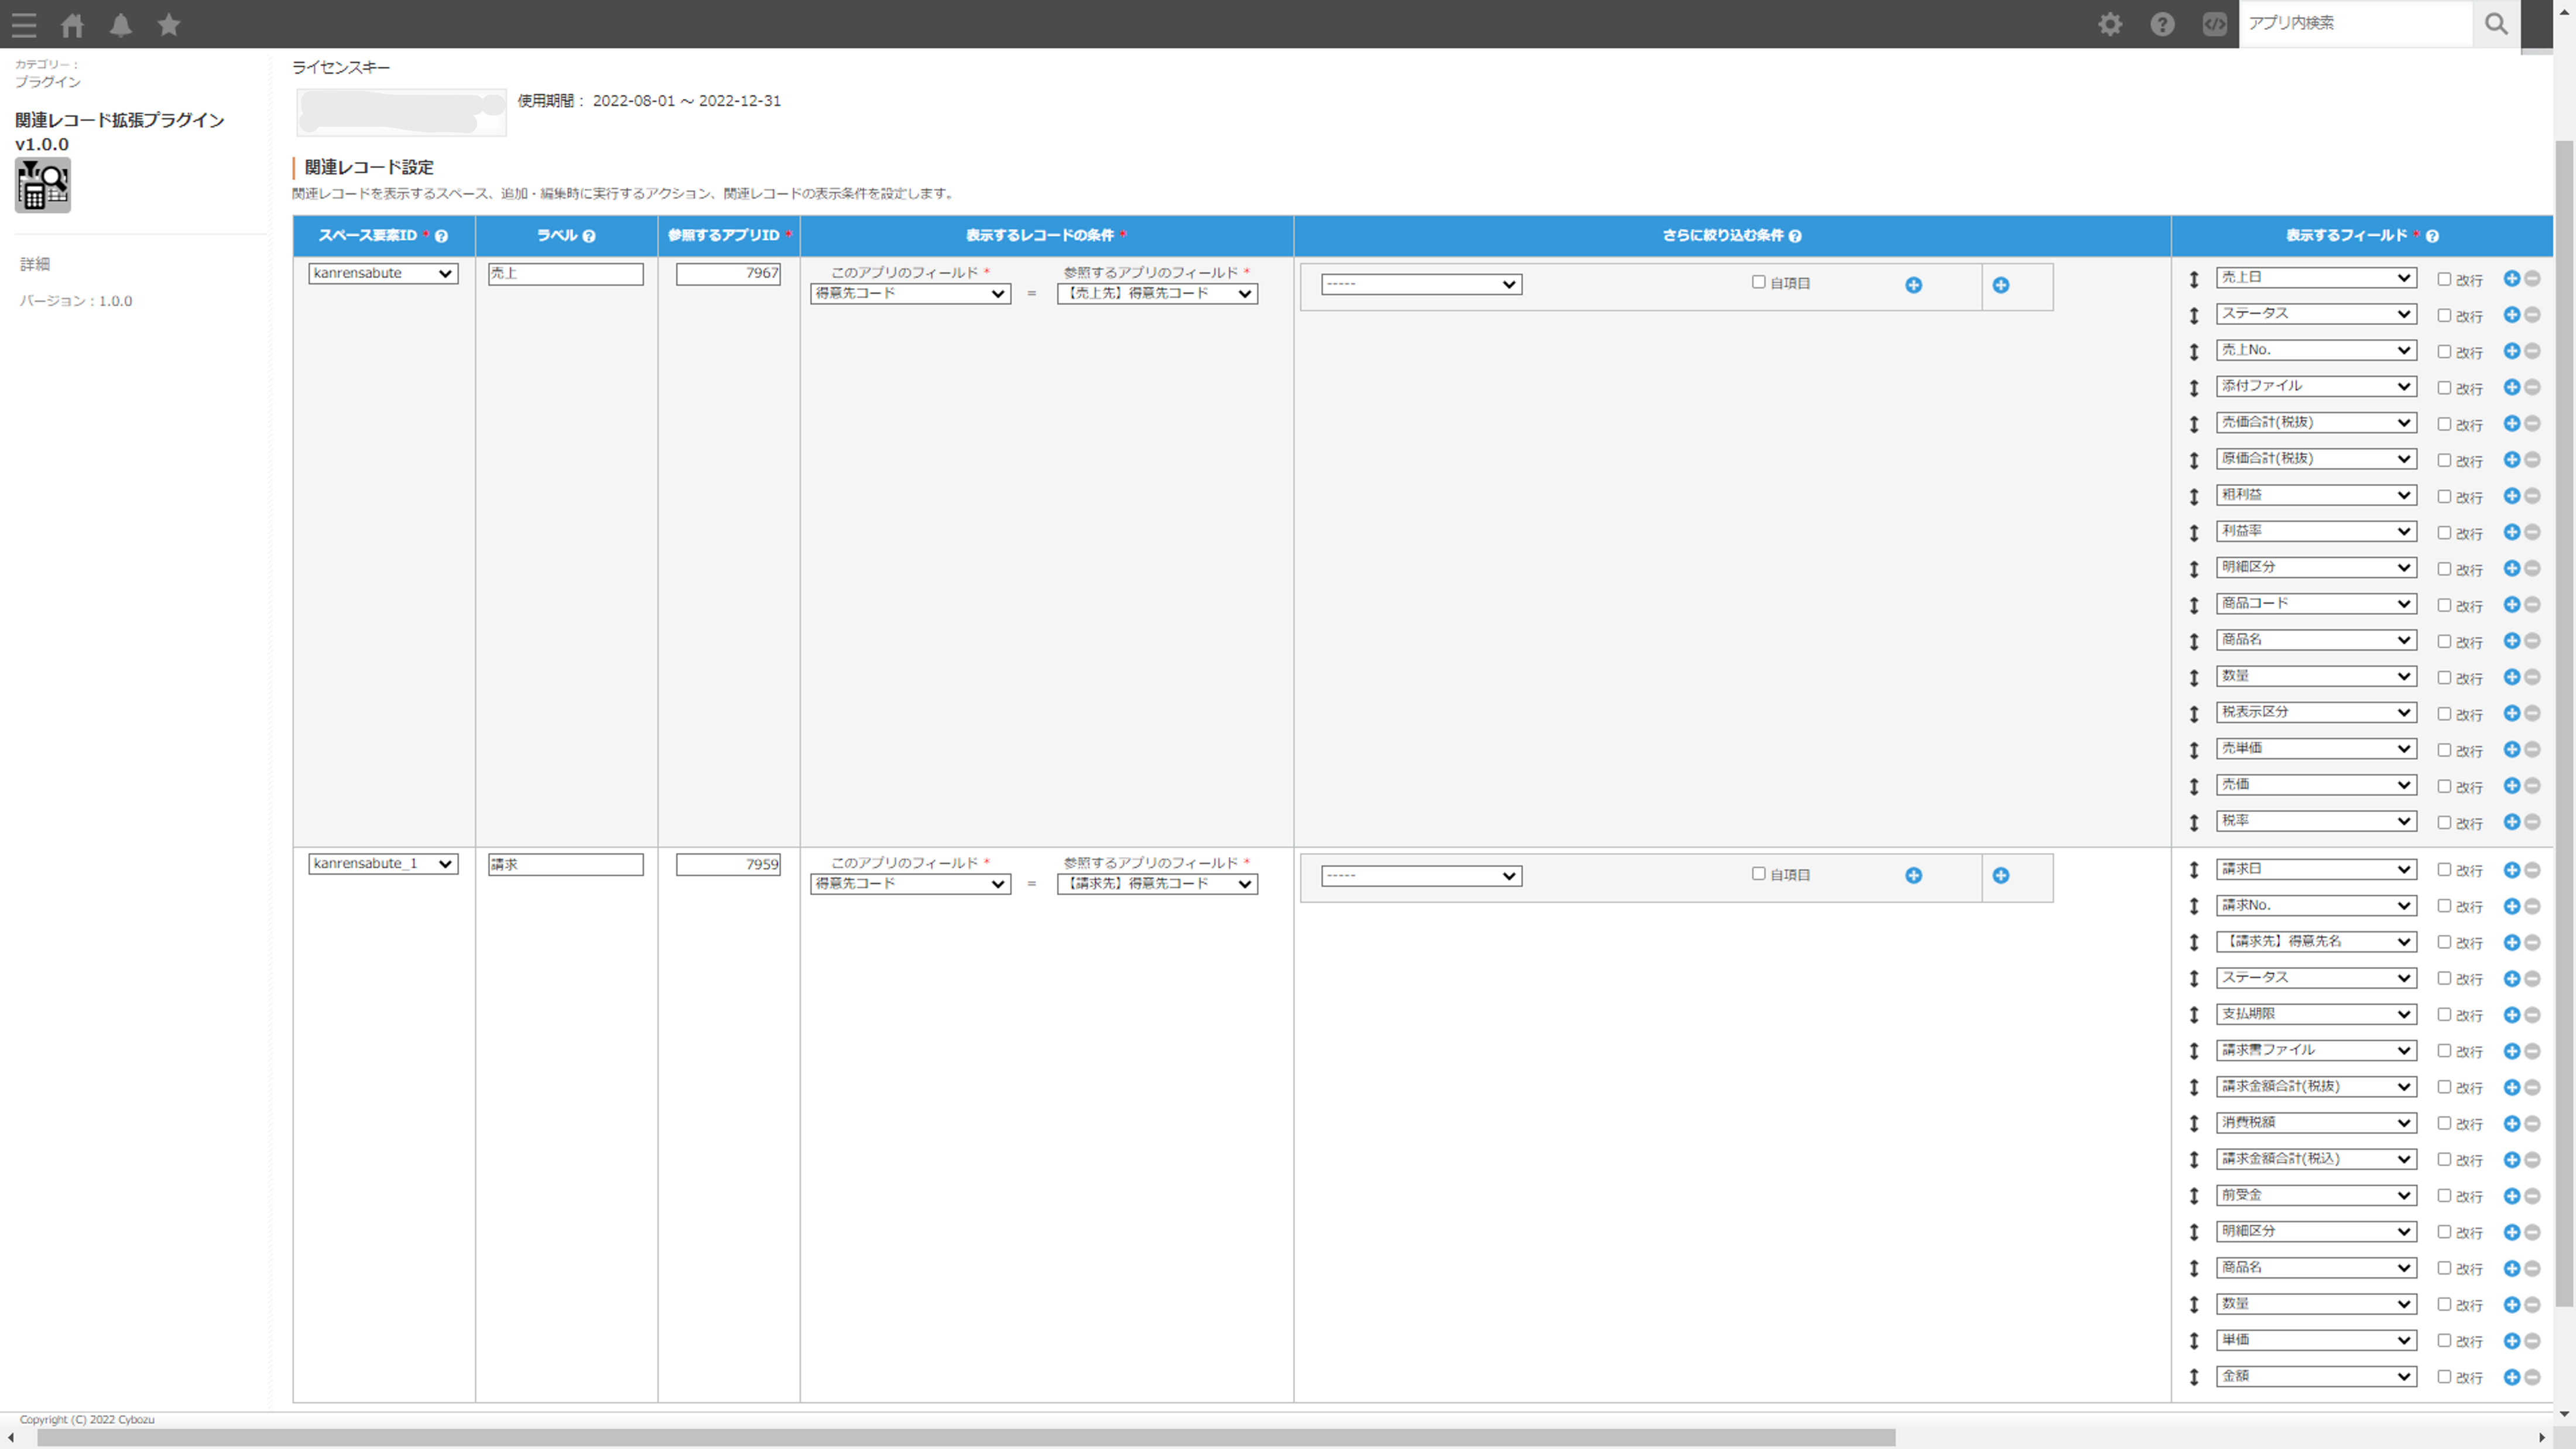This screenshot has width=2576, height=1449.
Task: Add a field after 金額 row
Action: click(x=2511, y=1377)
